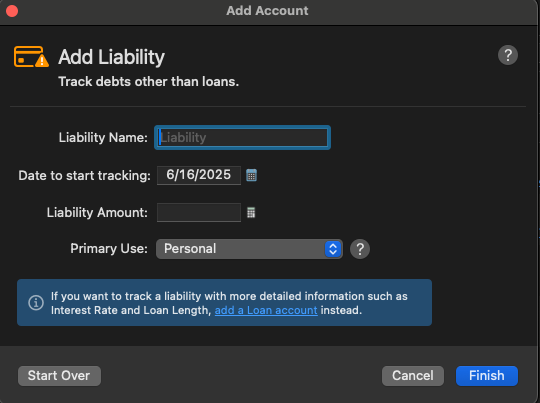Click the 'Liability Name:' label

103,137
